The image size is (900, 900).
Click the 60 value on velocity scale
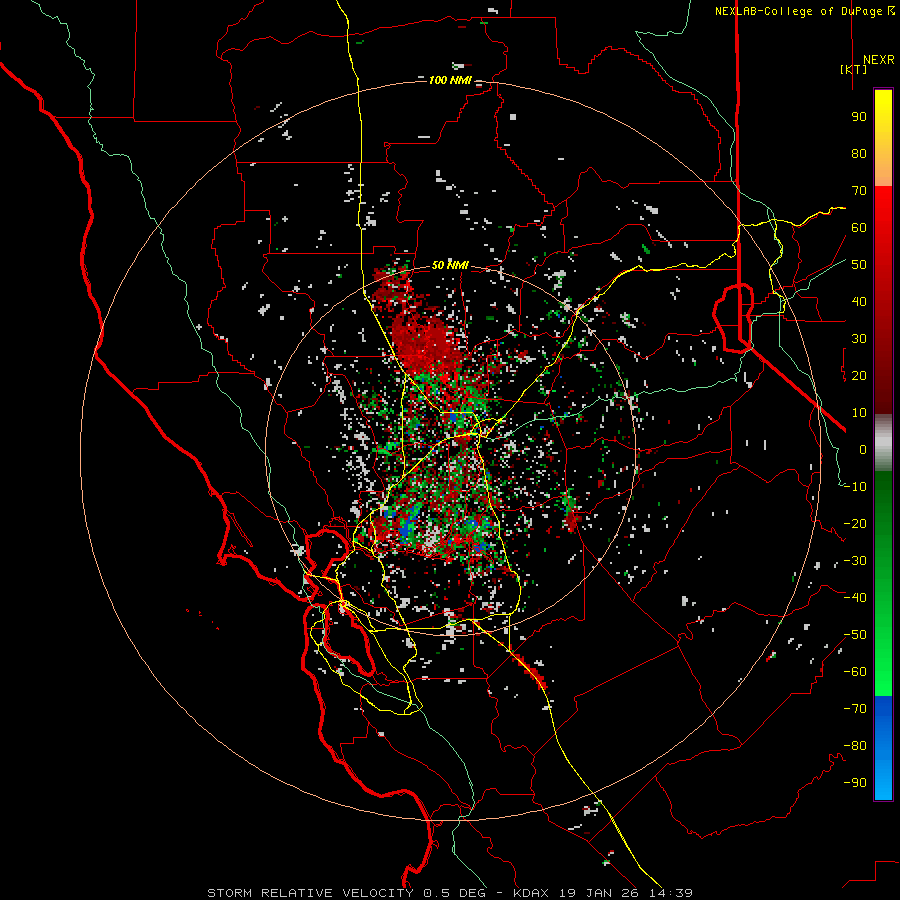coord(859,227)
